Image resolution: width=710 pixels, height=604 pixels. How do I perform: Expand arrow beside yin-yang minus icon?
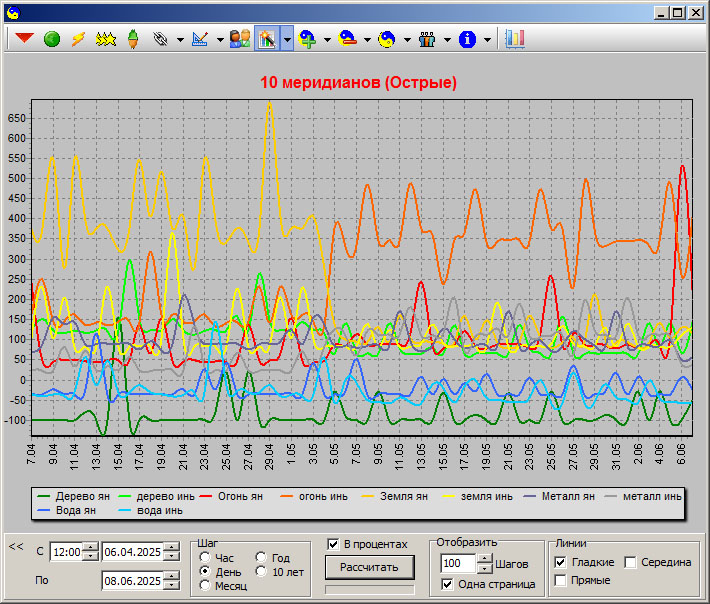coord(367,40)
